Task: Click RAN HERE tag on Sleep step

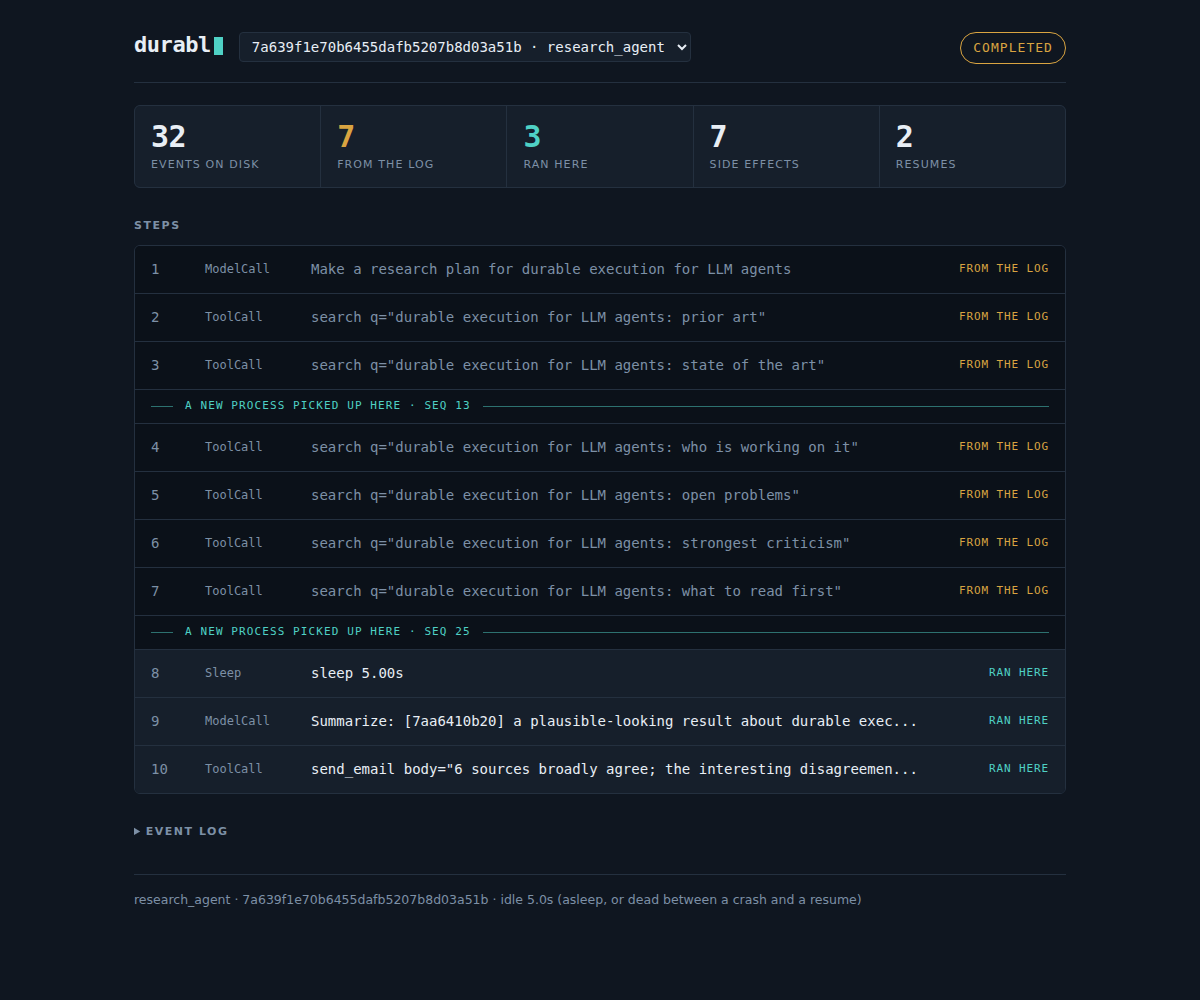Action: 1019,672
